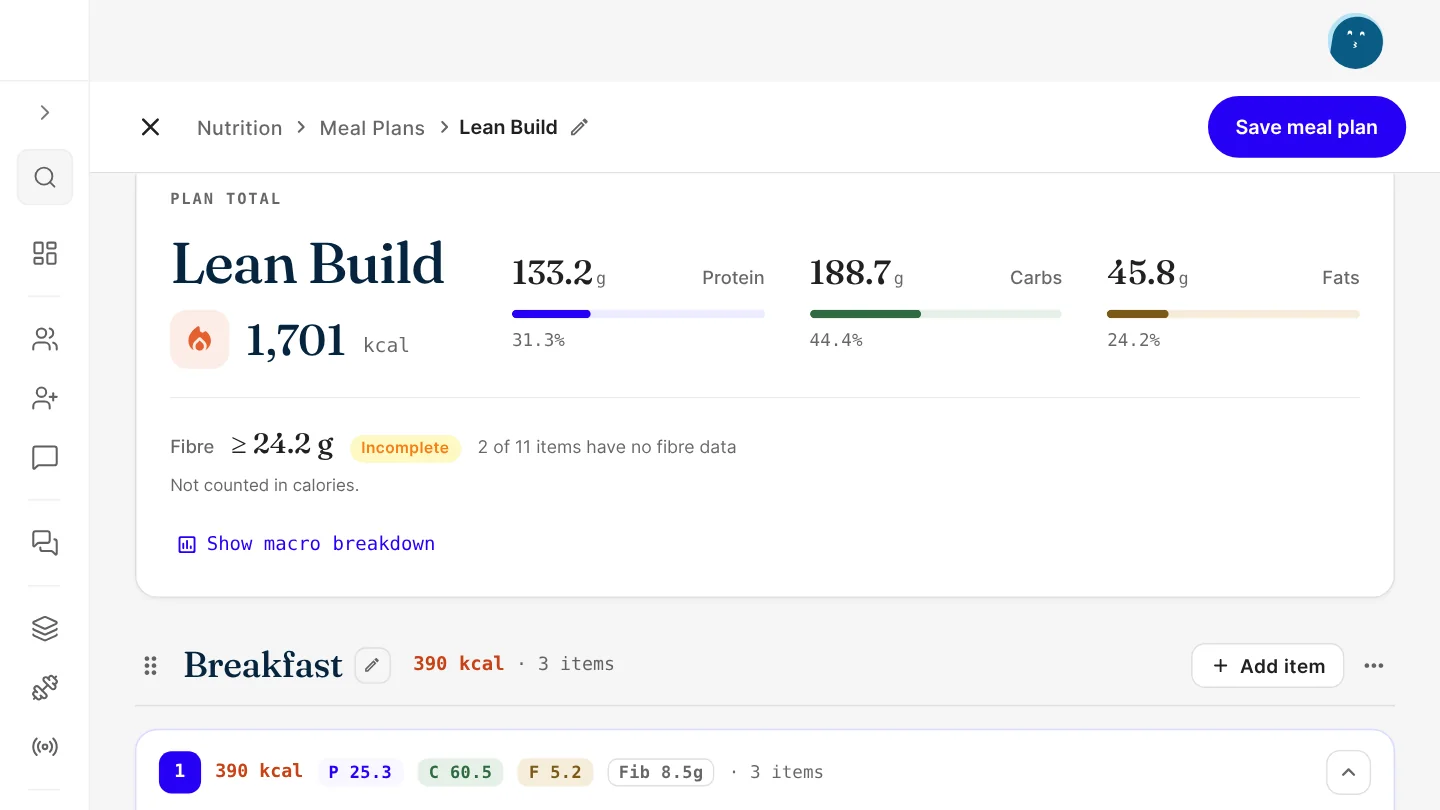Image resolution: width=1440 pixels, height=810 pixels.
Task: Go to Nutrition breadcrumb
Action: pos(240,128)
